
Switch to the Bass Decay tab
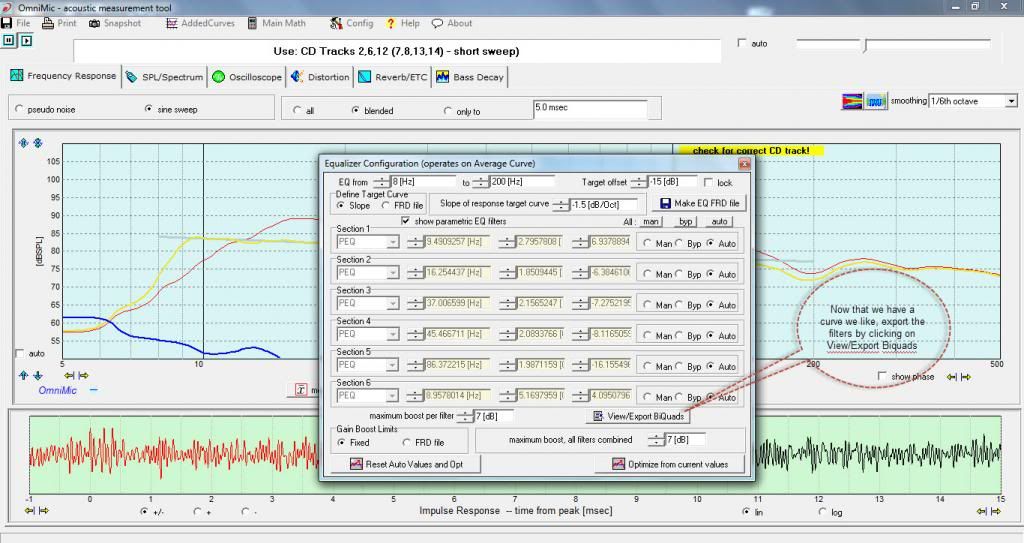tap(470, 76)
